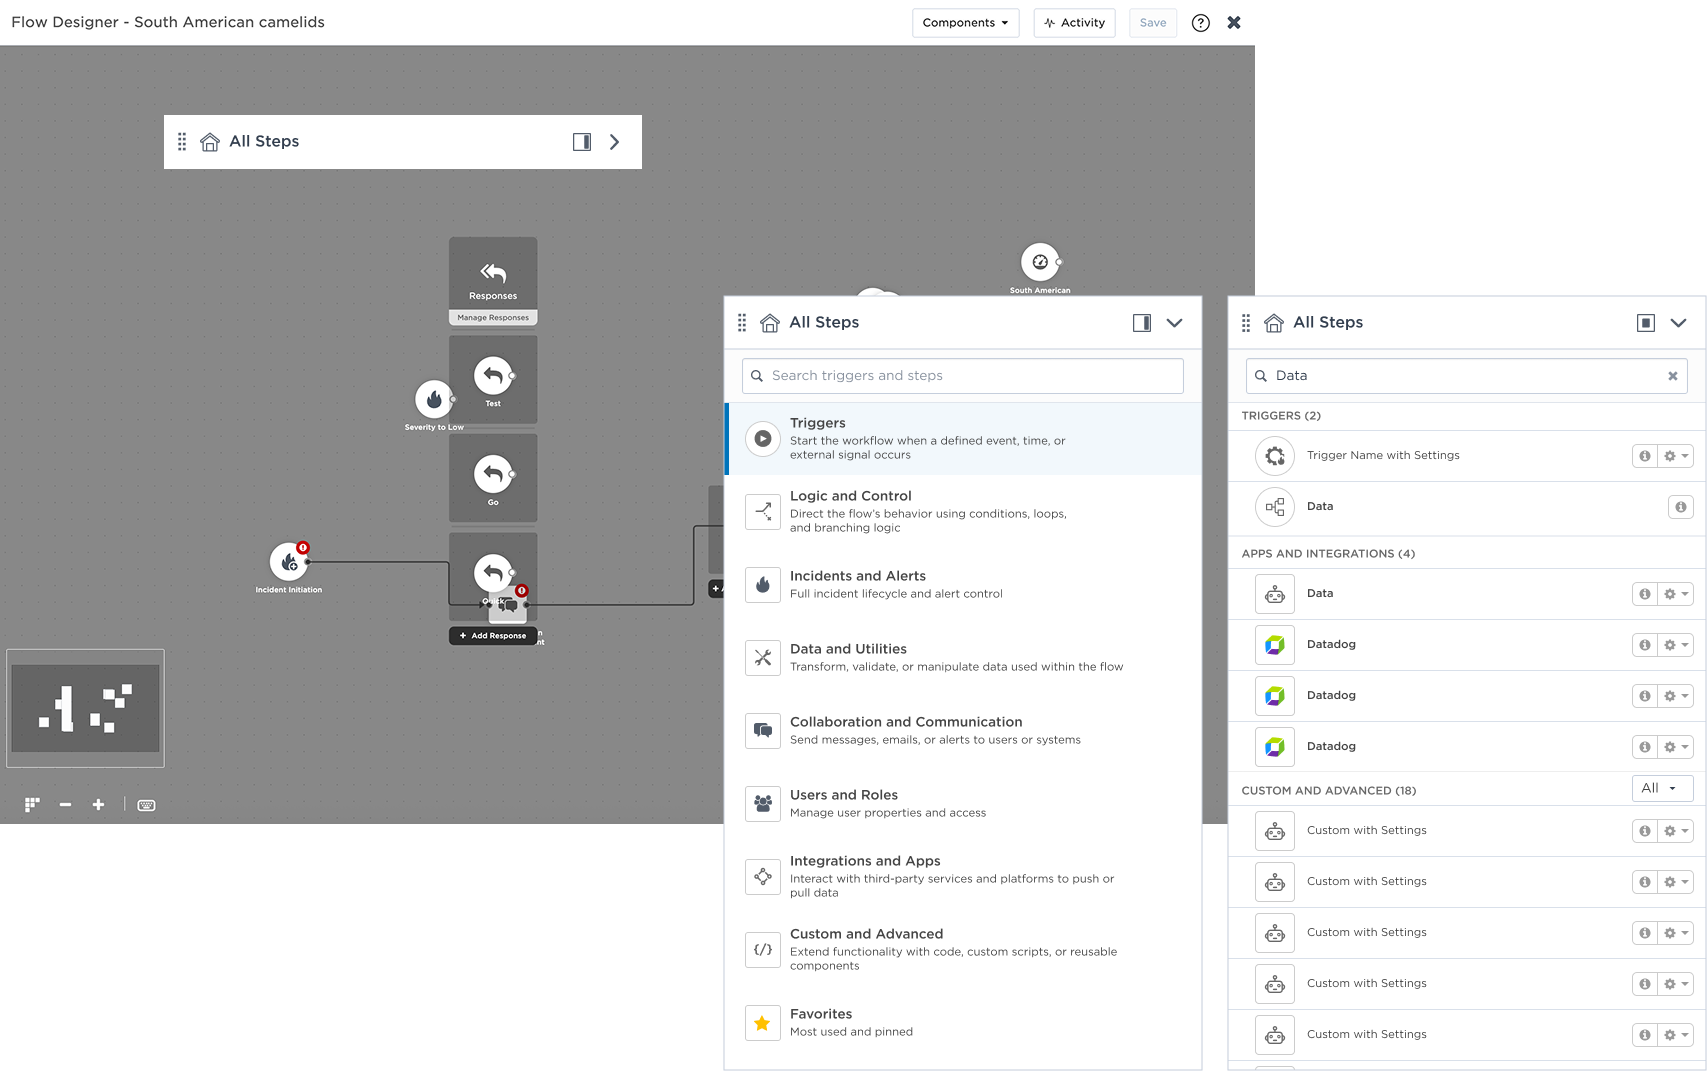Screen dimensions: 1707x1071
Task: Select the Severity to Low fire node
Action: pyautogui.click(x=434, y=400)
